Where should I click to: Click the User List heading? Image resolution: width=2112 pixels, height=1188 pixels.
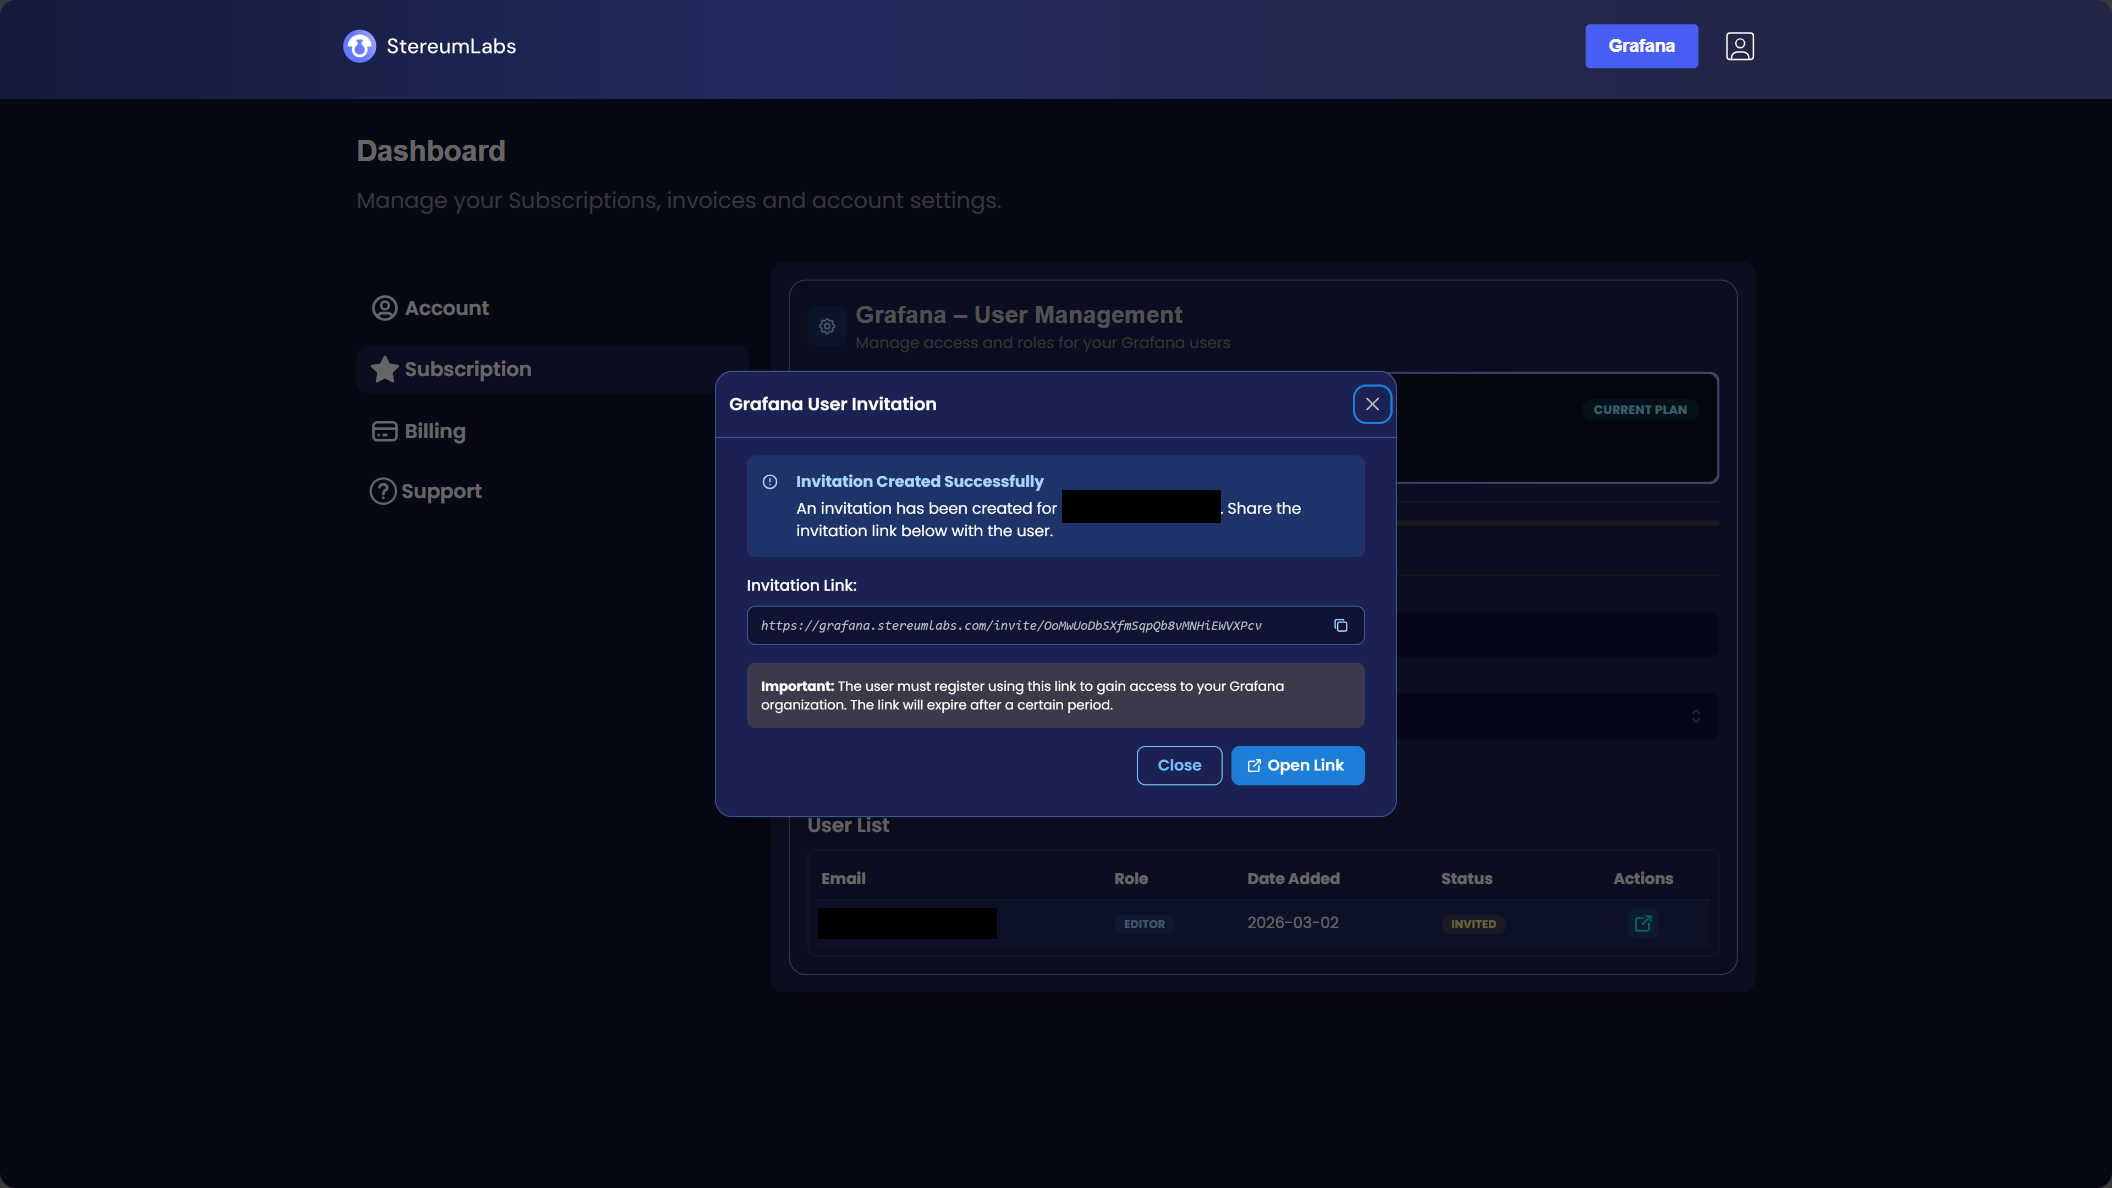coord(848,826)
